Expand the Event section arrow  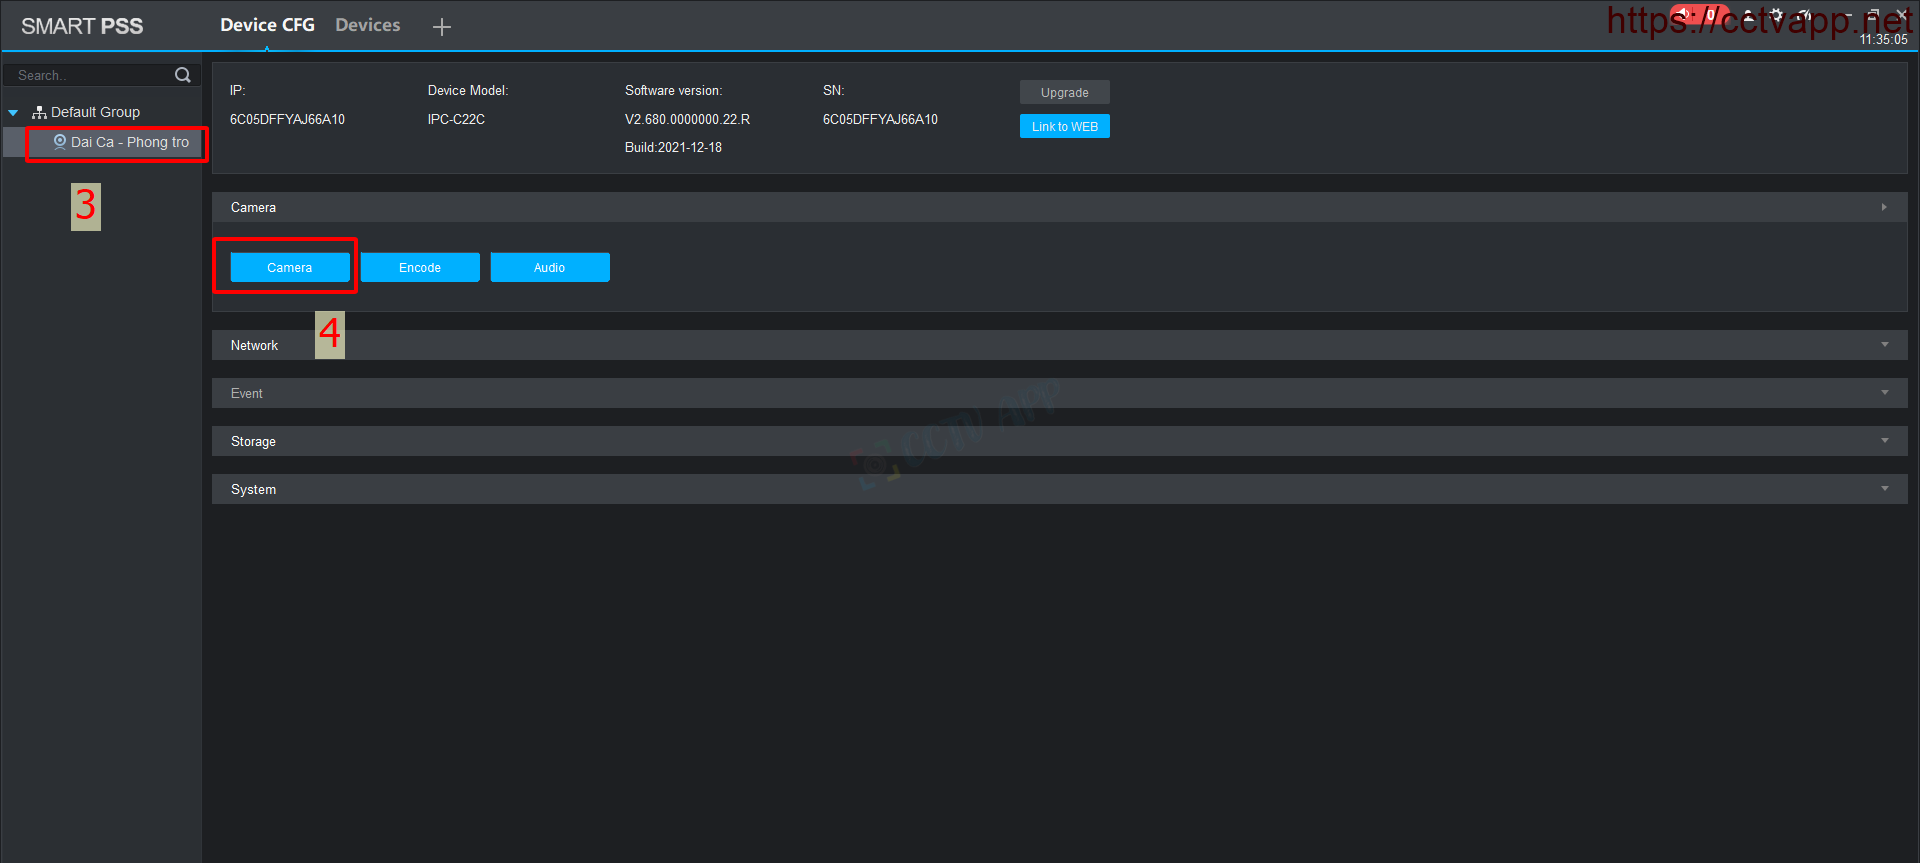click(x=1884, y=393)
